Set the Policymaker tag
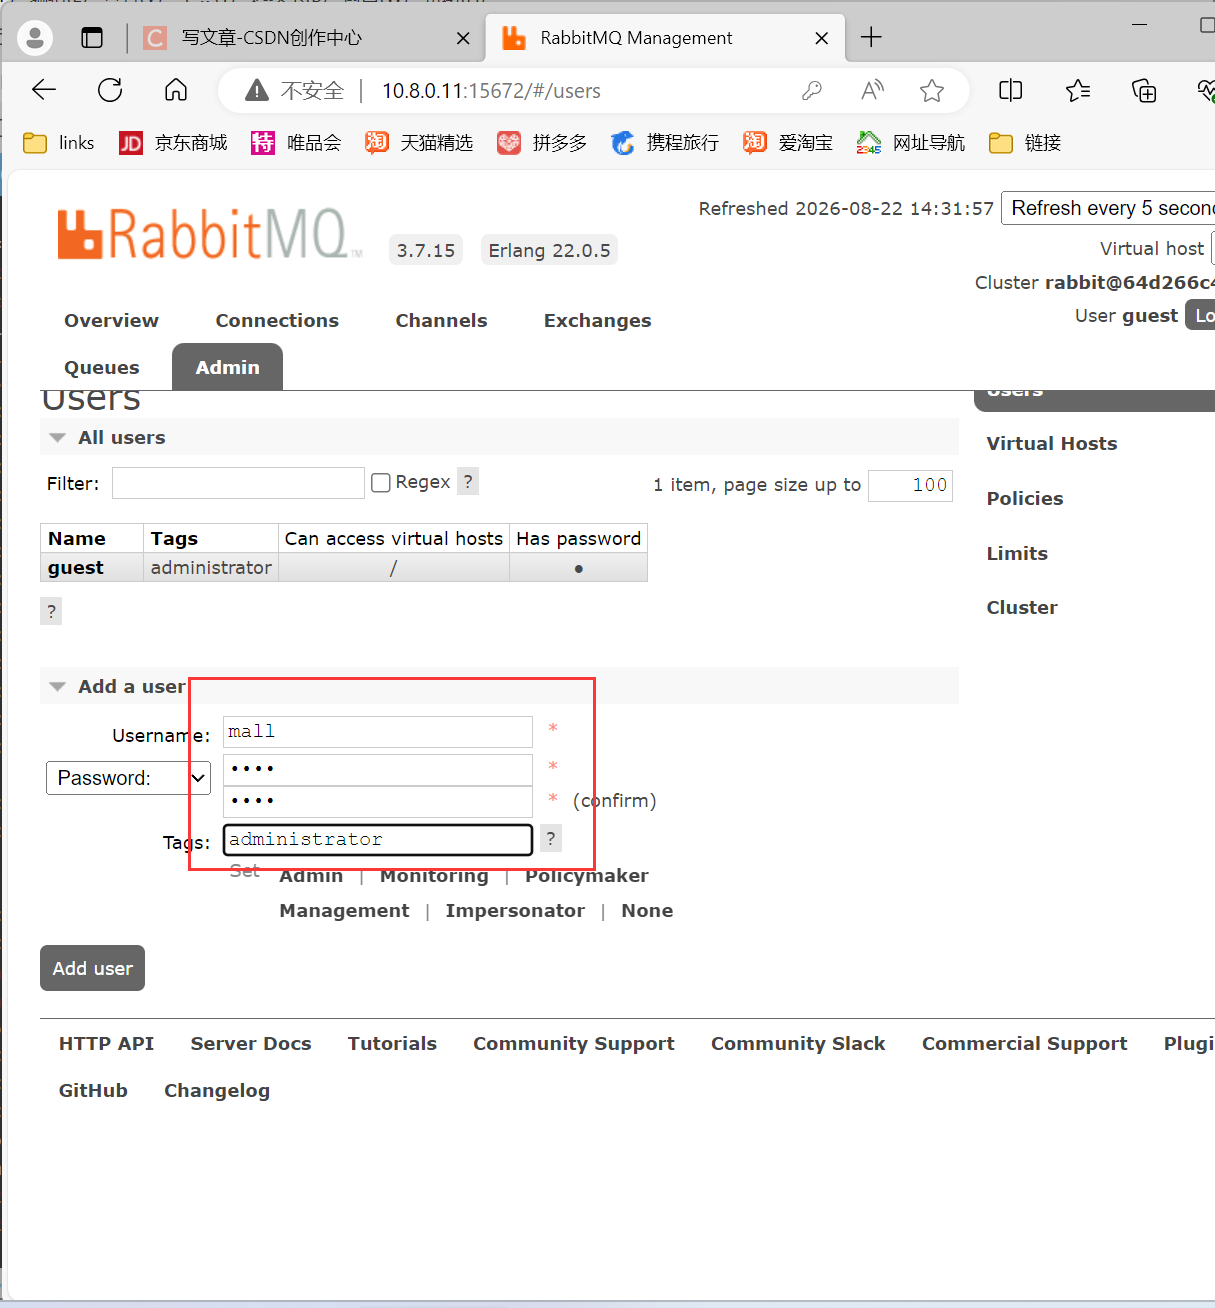 (x=587, y=876)
